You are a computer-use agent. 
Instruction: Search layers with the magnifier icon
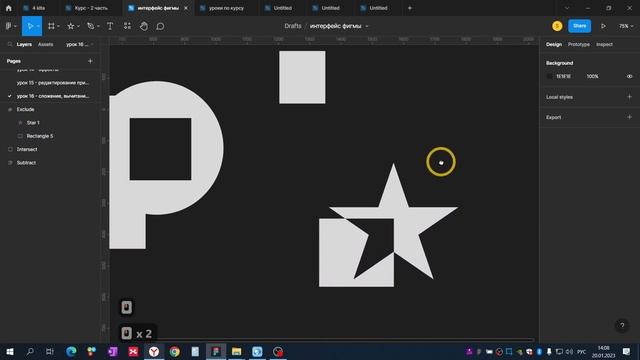(10, 44)
